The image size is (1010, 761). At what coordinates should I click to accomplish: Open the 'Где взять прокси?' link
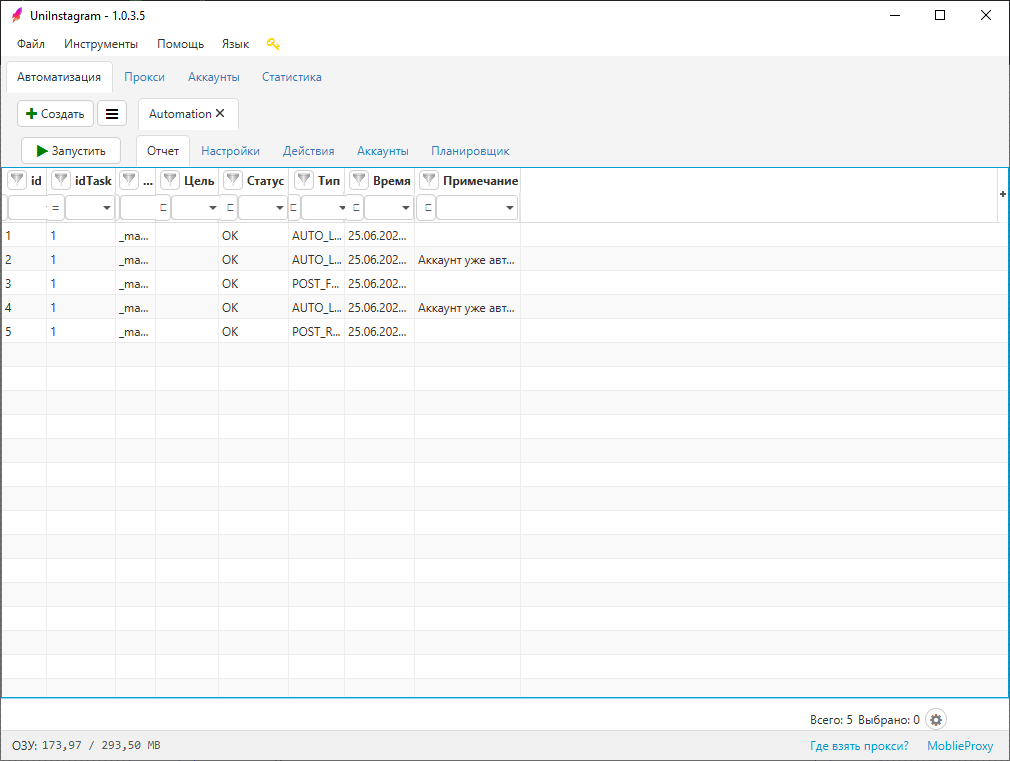[x=859, y=746]
